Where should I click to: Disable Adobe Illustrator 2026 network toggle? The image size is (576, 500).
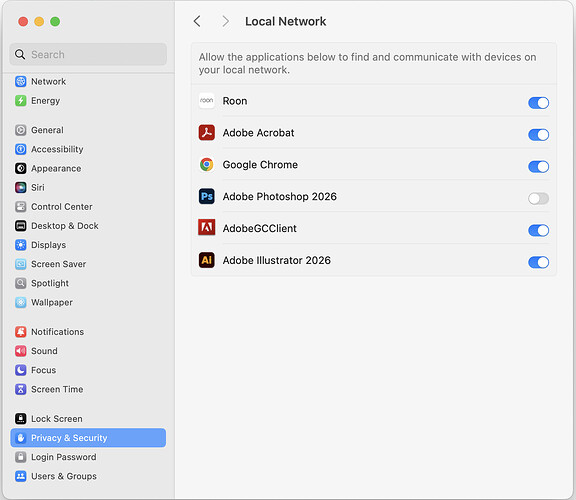point(538,262)
